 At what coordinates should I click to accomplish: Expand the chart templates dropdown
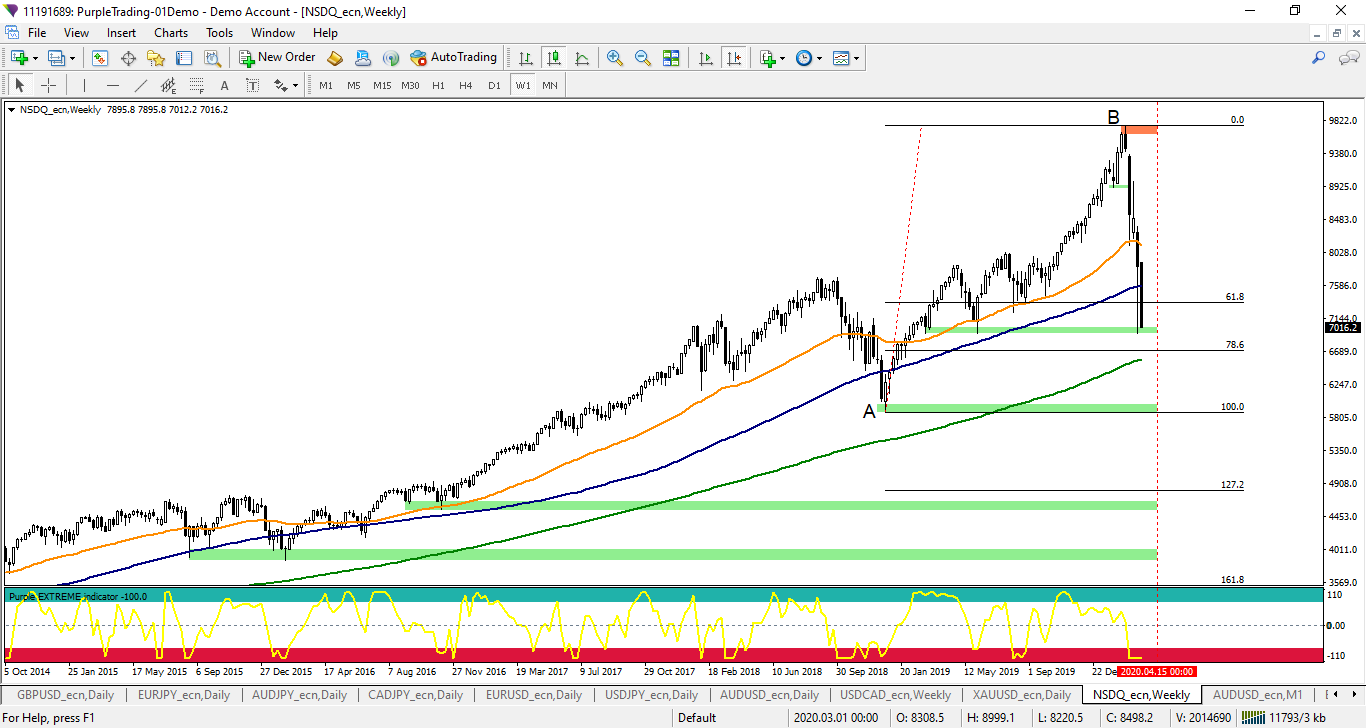click(x=857, y=58)
